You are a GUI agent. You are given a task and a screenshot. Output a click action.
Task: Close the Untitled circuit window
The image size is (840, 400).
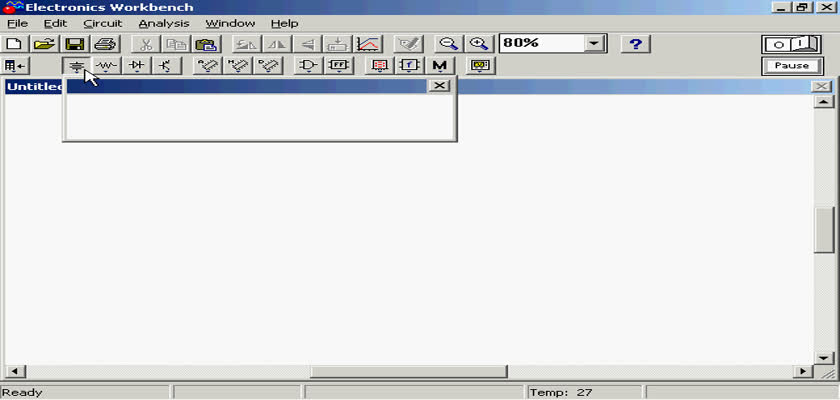pos(822,87)
